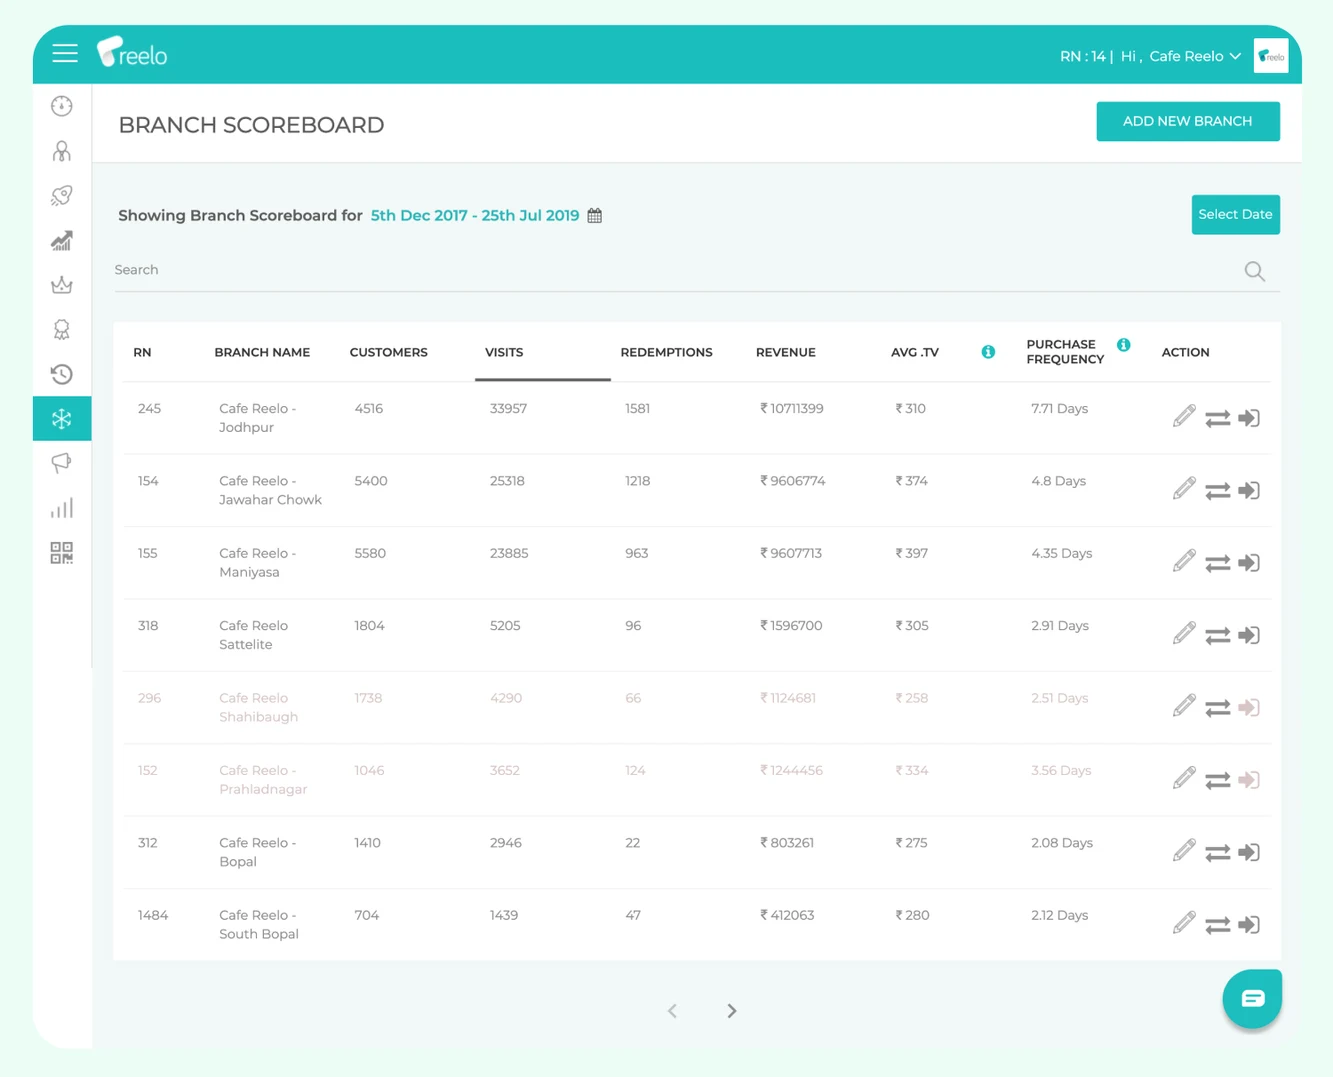Select the Cafe Reelo - Prahladnagar branch name

[263, 780]
